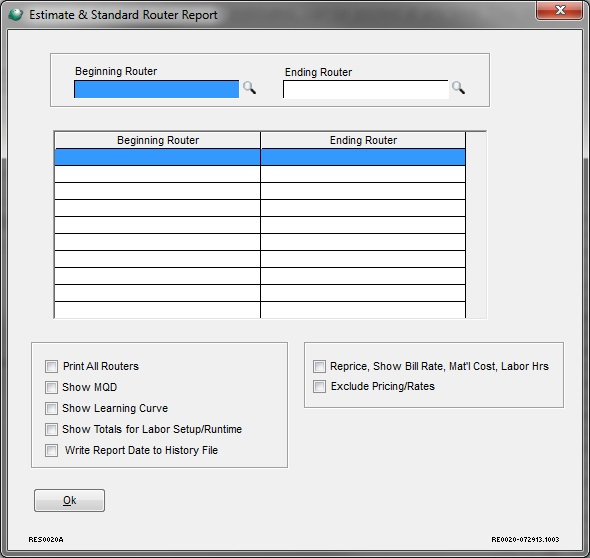Enable Print All Routers checkbox
This screenshot has width=590, height=558.
coord(51,366)
